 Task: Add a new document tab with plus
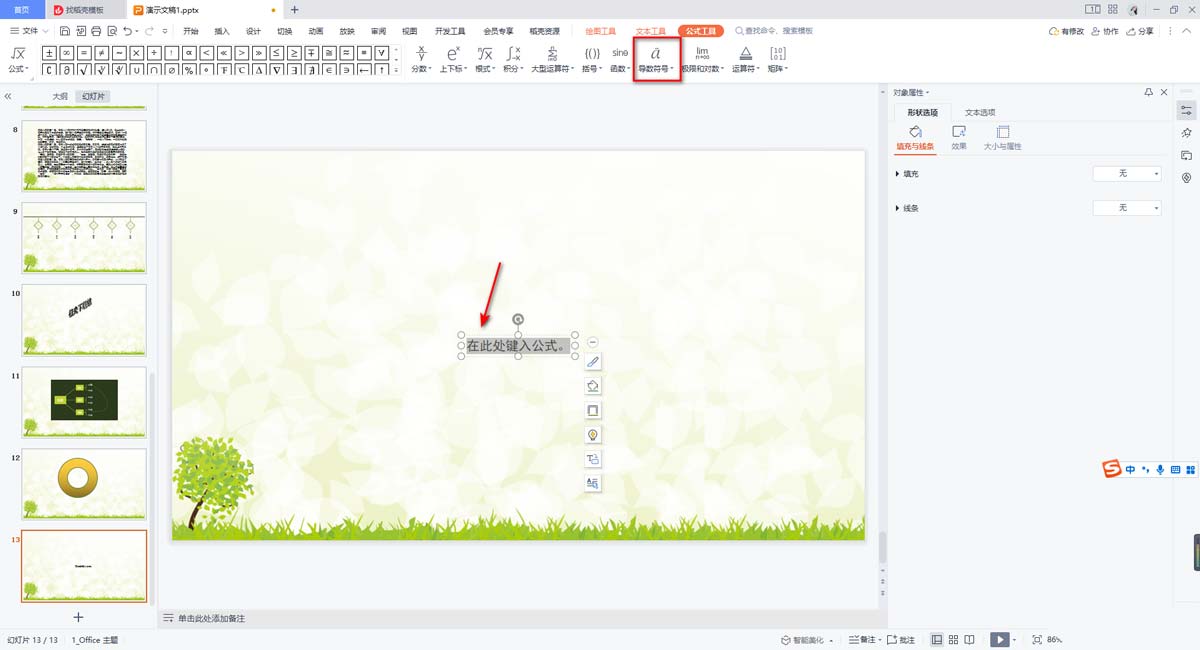[x=294, y=9]
